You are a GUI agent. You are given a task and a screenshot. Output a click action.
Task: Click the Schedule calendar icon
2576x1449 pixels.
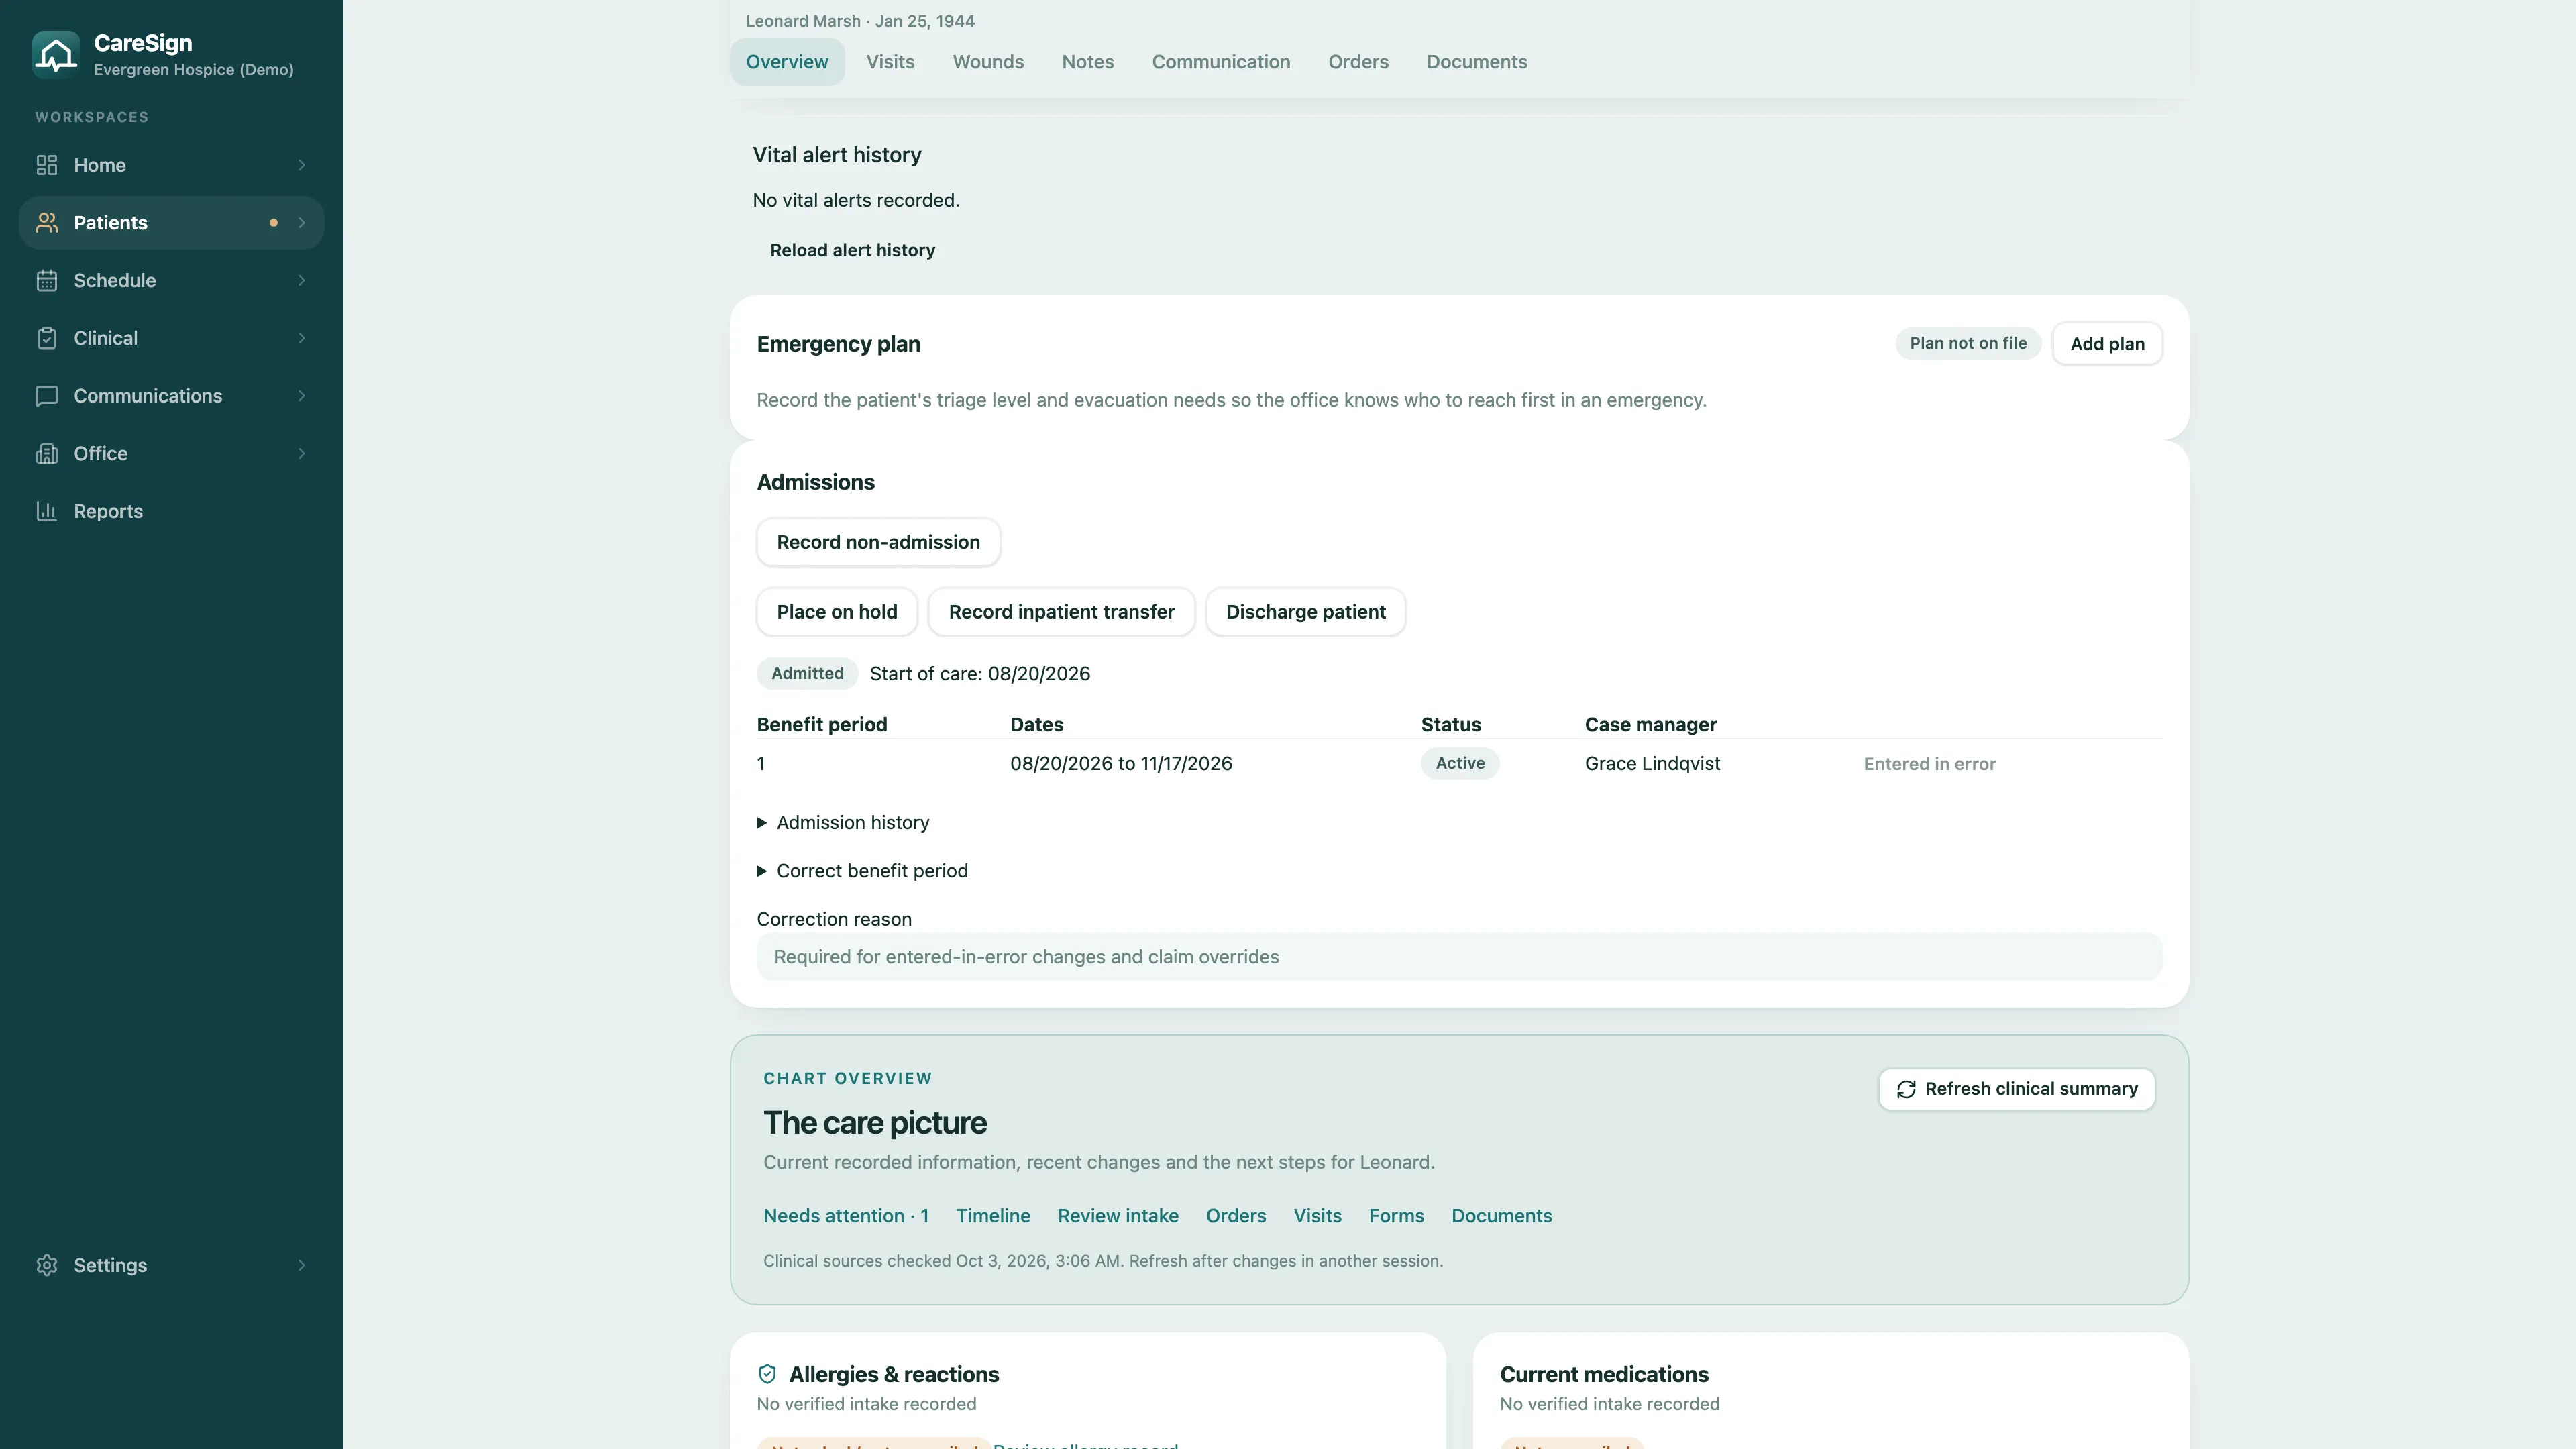coord(47,281)
